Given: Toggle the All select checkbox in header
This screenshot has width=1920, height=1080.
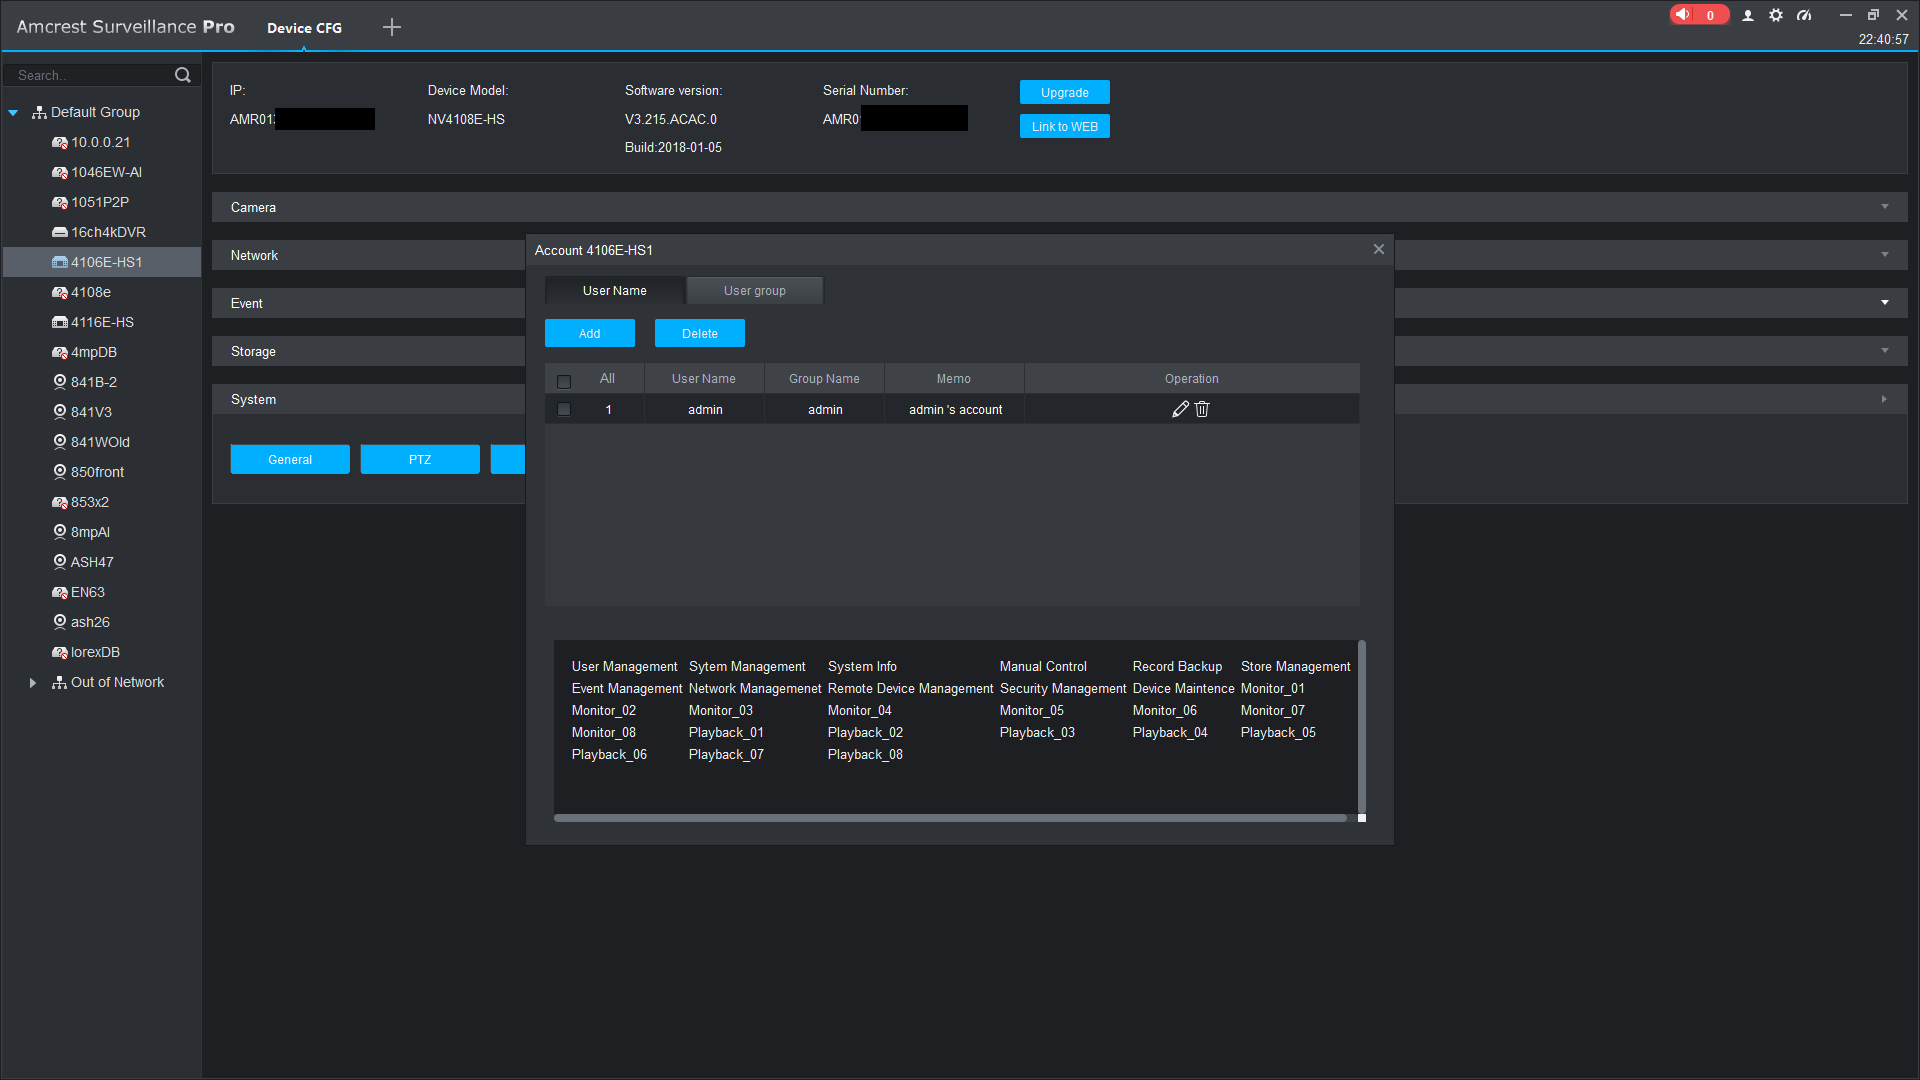Looking at the screenshot, I should (564, 381).
